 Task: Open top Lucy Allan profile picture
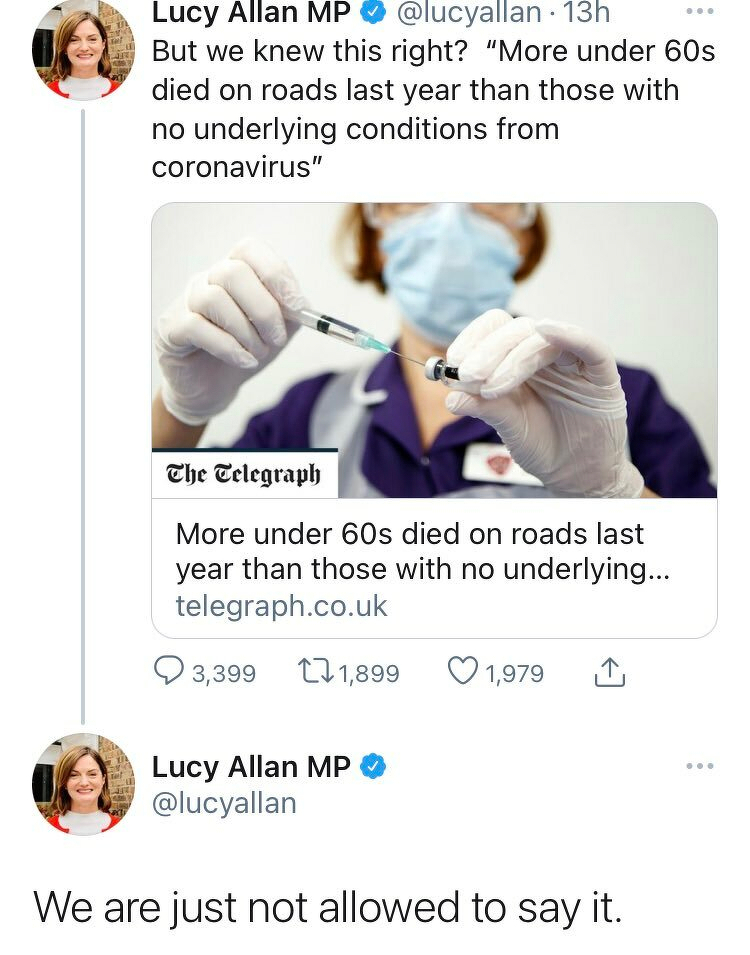click(83, 50)
